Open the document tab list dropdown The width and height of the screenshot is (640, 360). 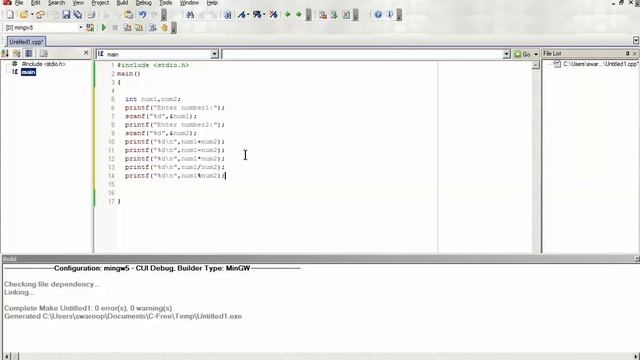click(x=636, y=40)
